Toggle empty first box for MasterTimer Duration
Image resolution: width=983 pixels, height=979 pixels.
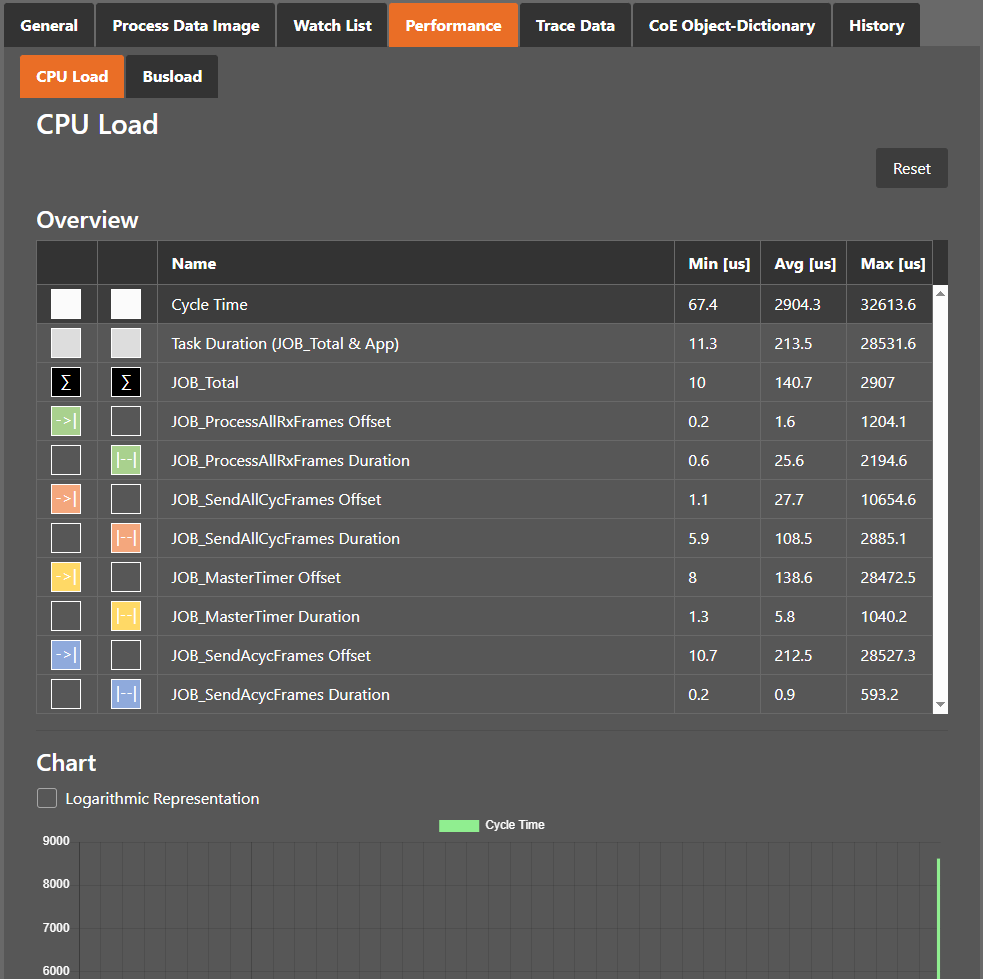[x=66, y=616]
